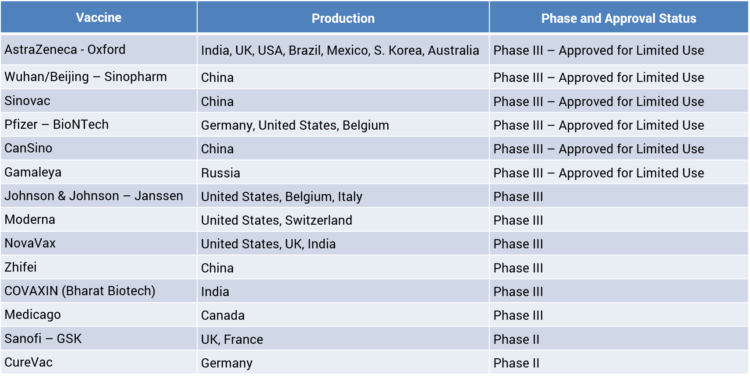Click the Wuhan/Beijing – Sinopharm cell
The image size is (750, 378).
pyautogui.click(x=99, y=77)
